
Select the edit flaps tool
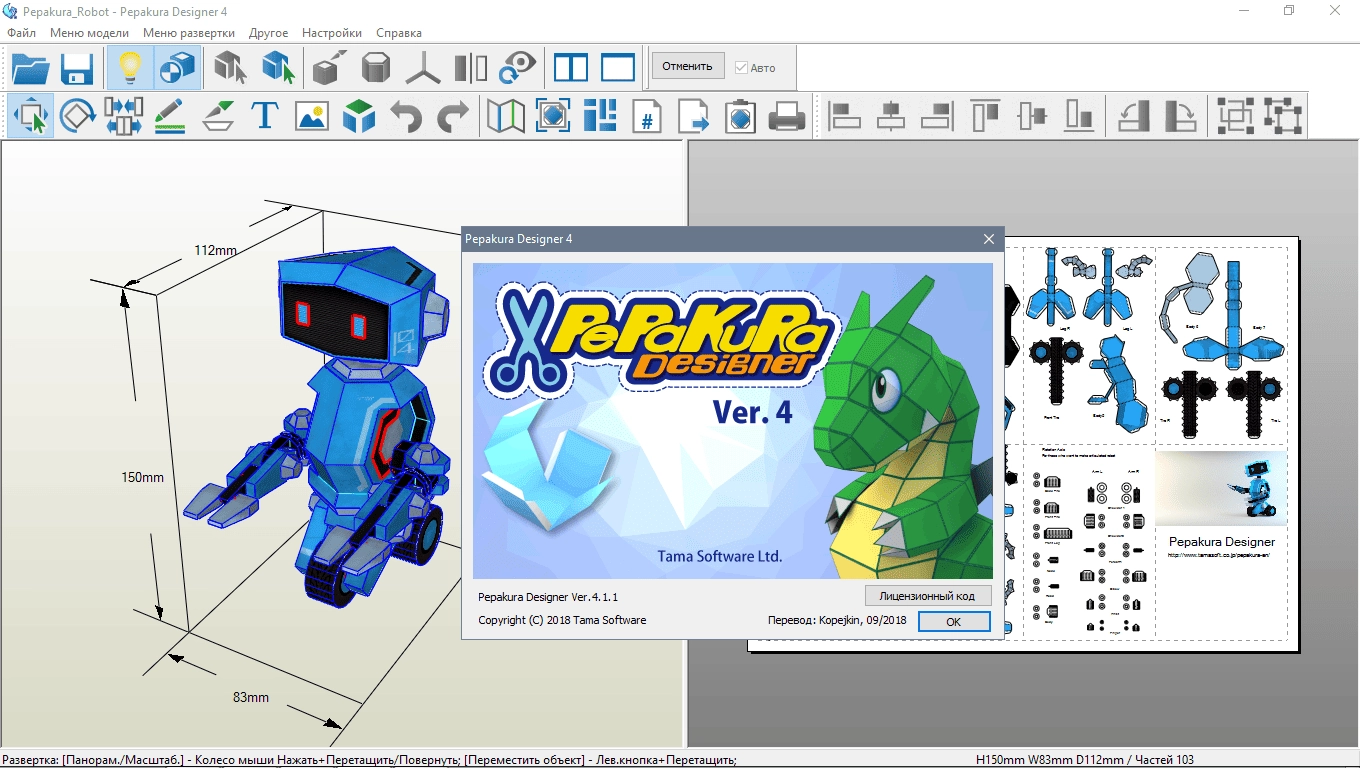[x=218, y=116]
